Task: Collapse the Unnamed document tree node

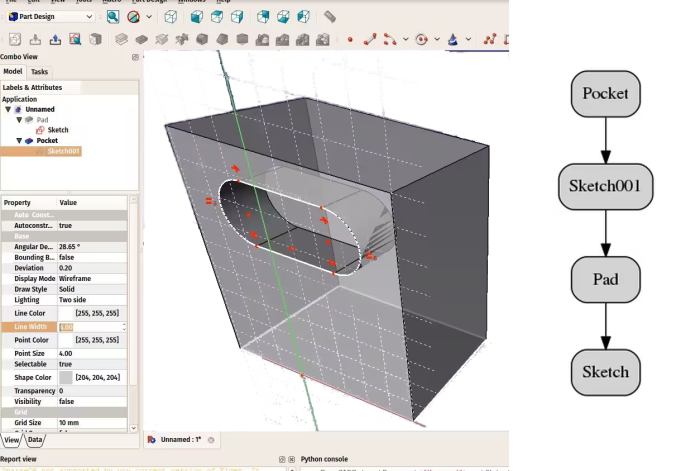Action: pyautogui.click(x=8, y=109)
